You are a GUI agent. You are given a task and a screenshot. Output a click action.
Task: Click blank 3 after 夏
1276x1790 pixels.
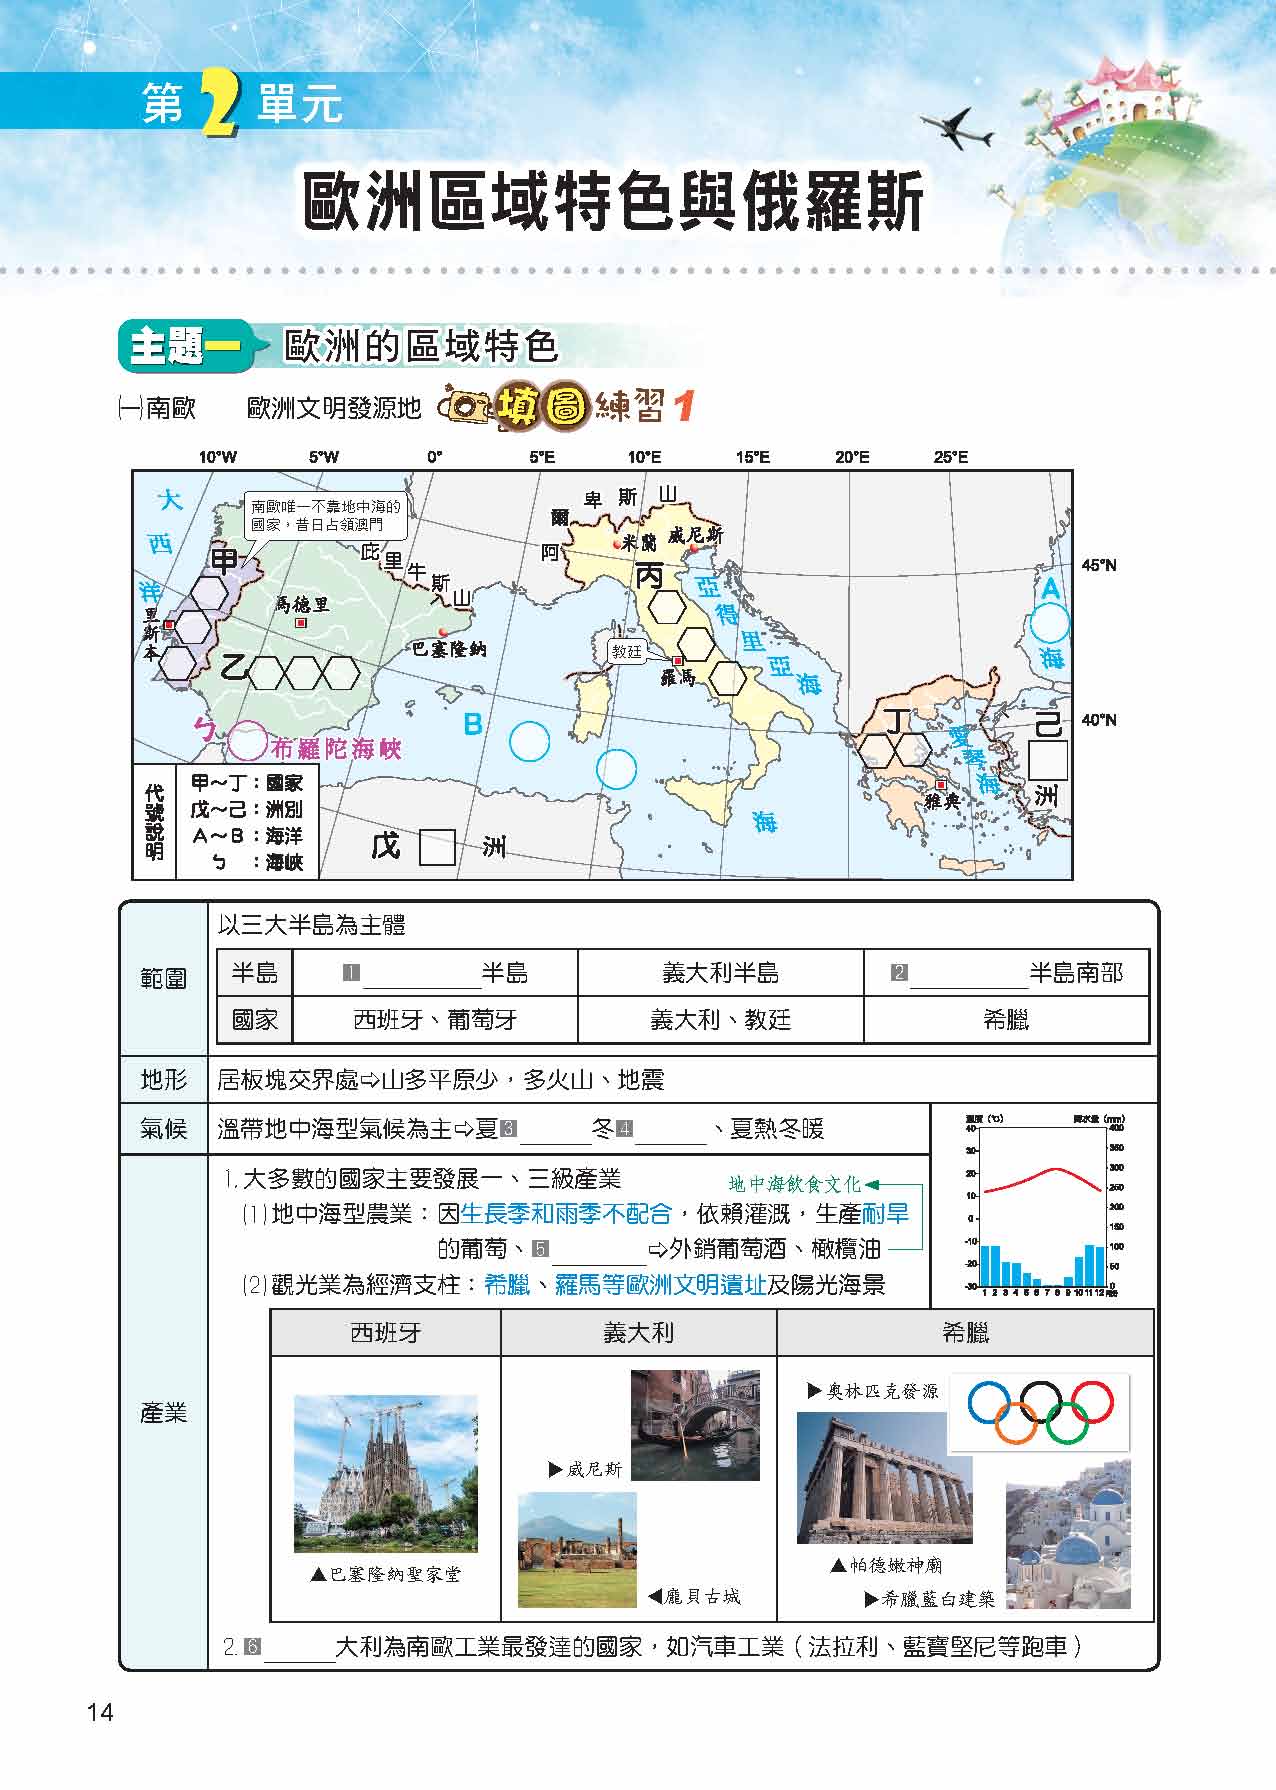click(555, 1130)
